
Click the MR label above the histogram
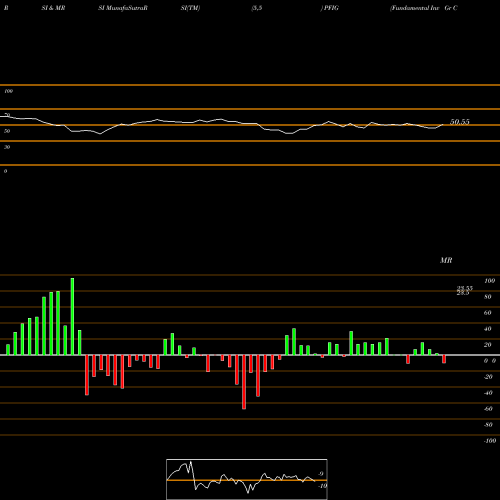446,261
